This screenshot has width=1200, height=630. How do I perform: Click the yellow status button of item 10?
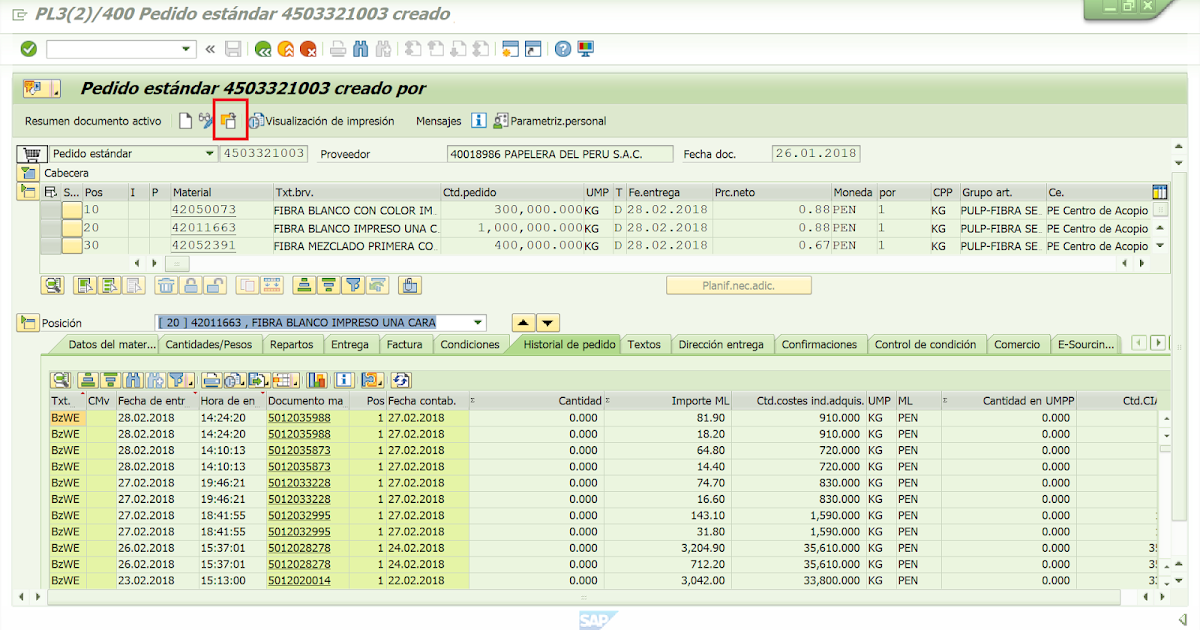click(72, 210)
